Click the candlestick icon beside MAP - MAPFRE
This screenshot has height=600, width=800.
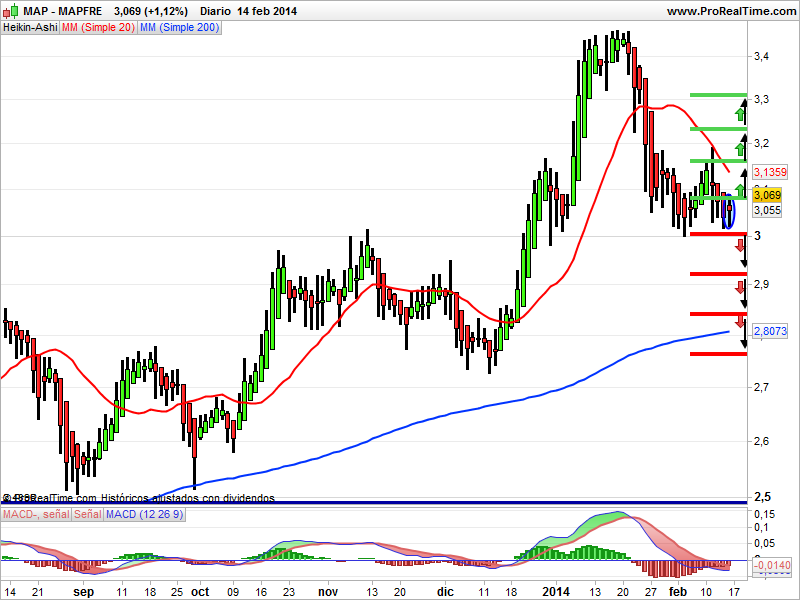coord(11,11)
